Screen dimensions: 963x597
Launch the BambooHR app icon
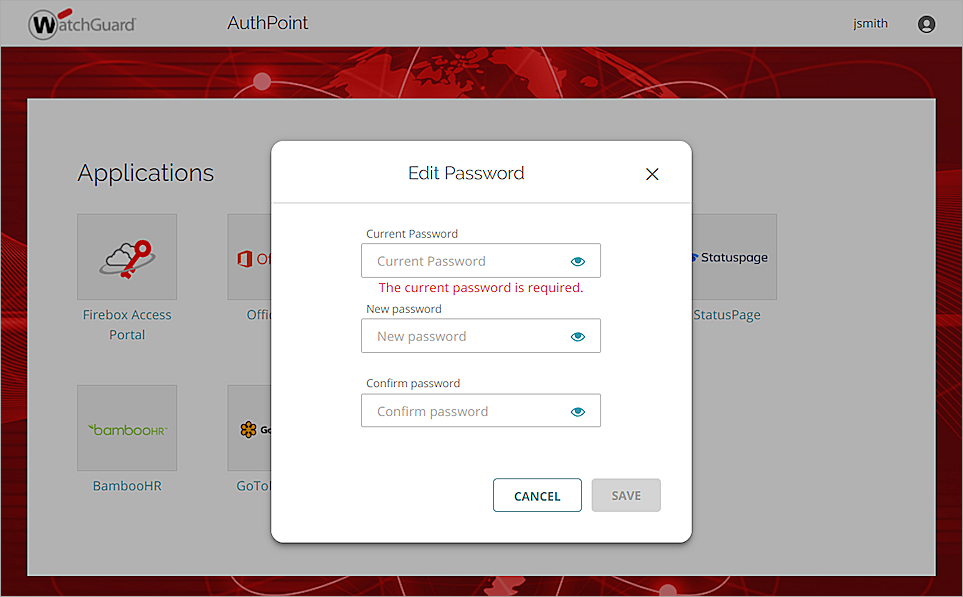coord(126,428)
